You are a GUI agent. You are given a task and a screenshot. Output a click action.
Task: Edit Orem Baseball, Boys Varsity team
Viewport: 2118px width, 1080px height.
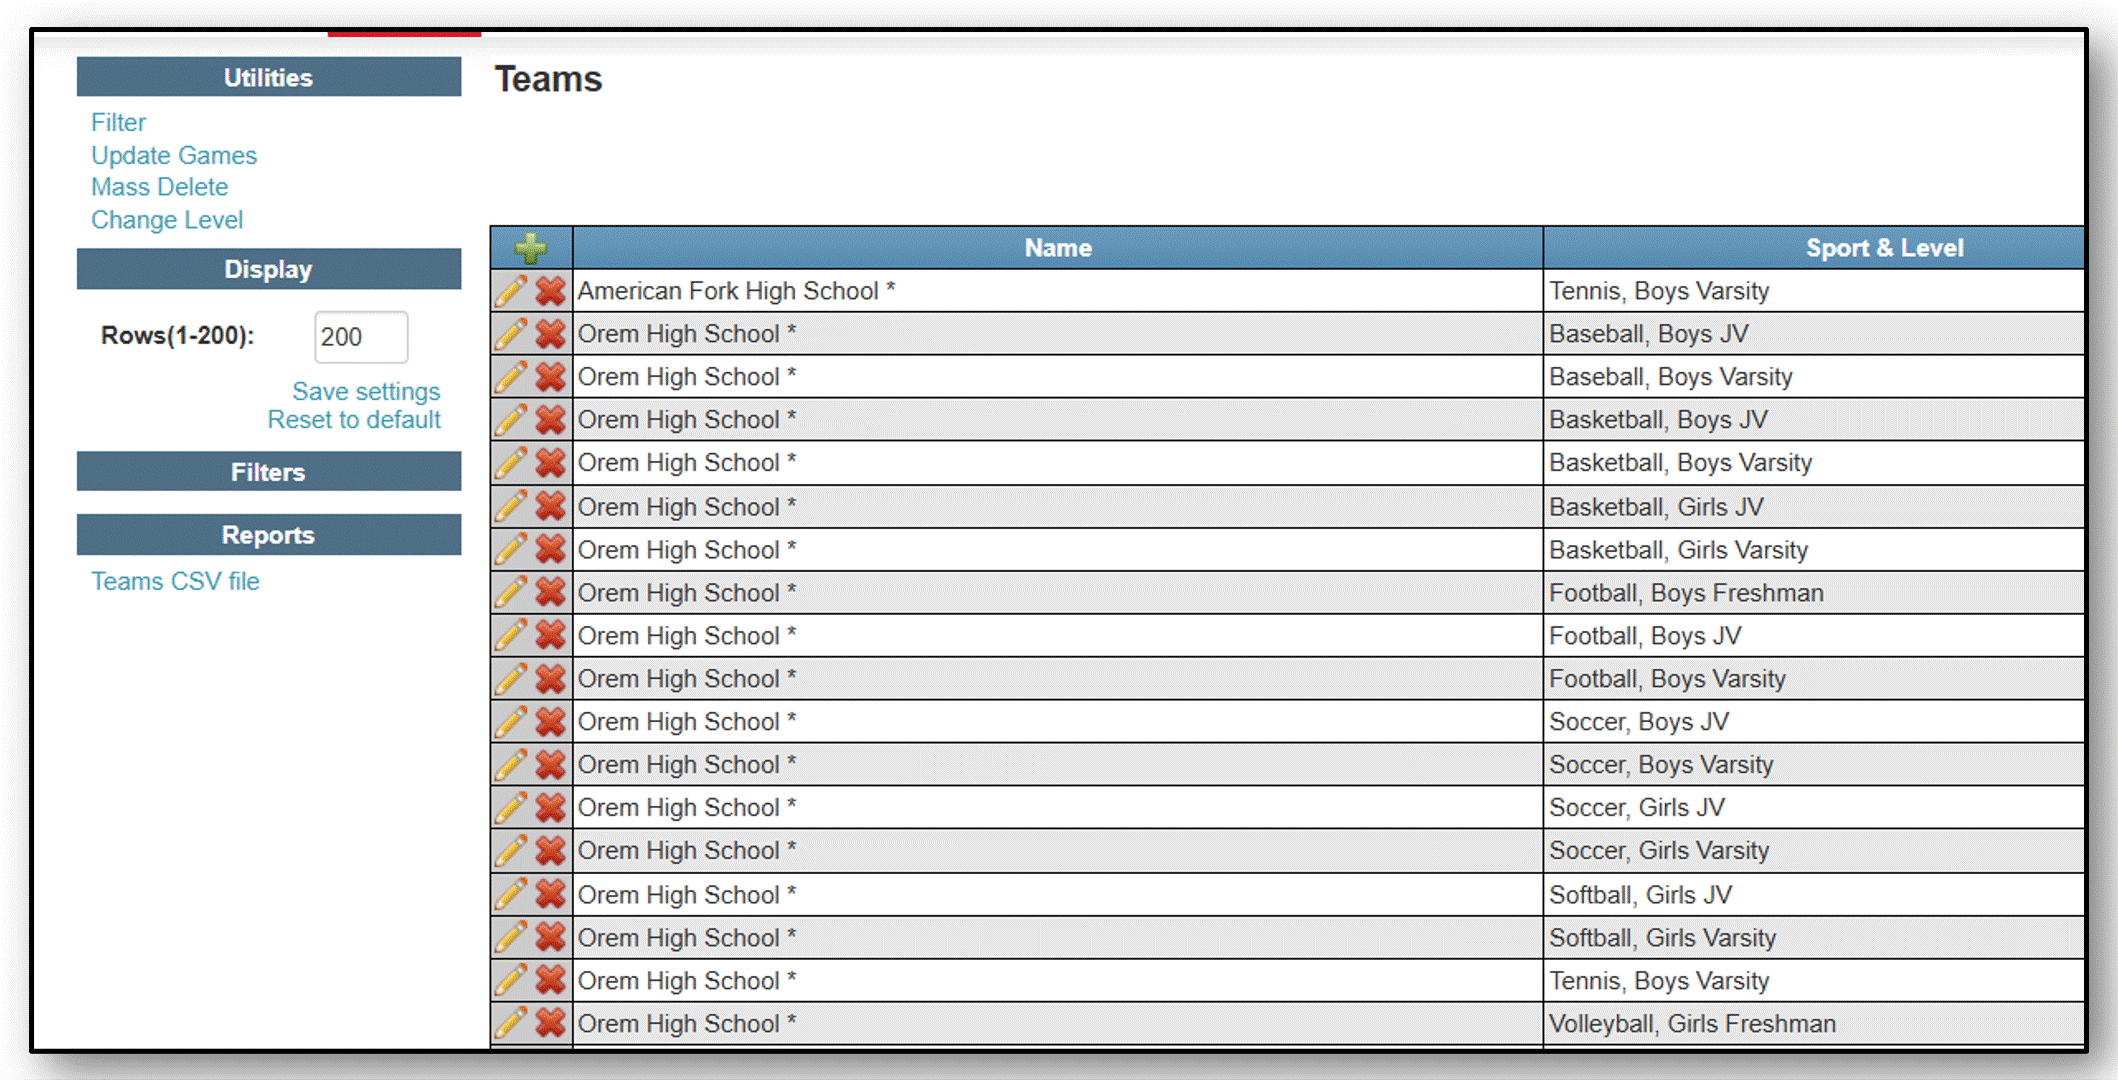pos(511,377)
